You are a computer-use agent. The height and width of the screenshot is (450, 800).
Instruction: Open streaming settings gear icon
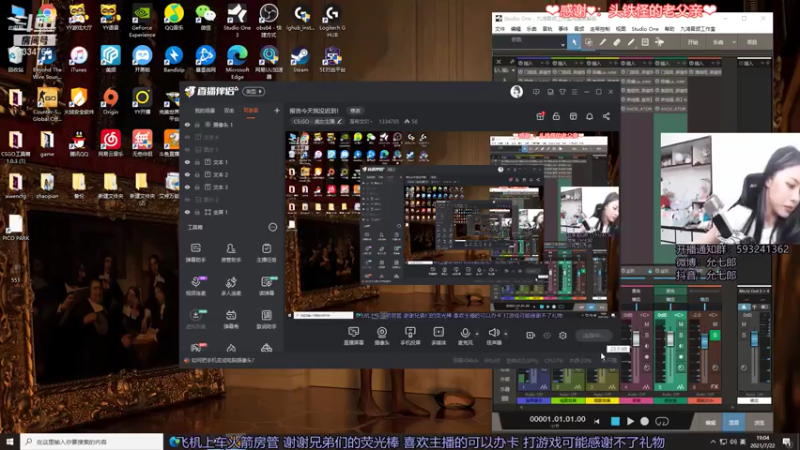point(563,335)
